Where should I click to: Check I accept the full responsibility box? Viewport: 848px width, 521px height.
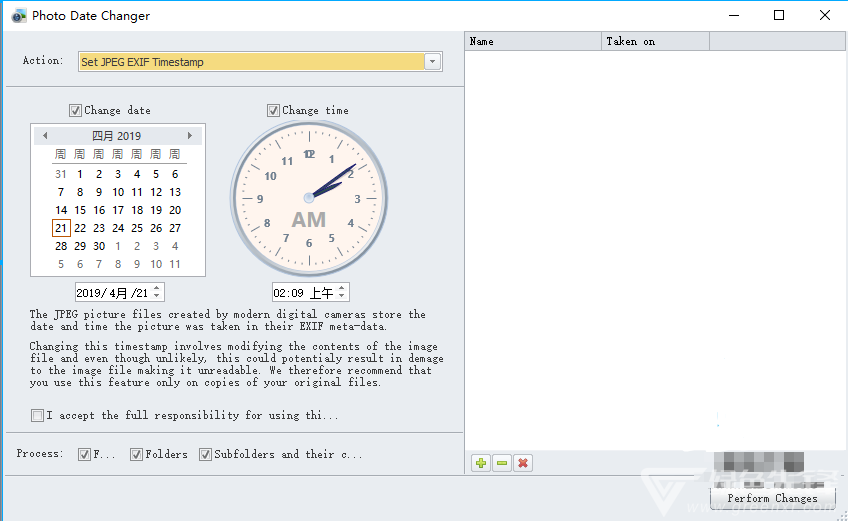(x=37, y=416)
